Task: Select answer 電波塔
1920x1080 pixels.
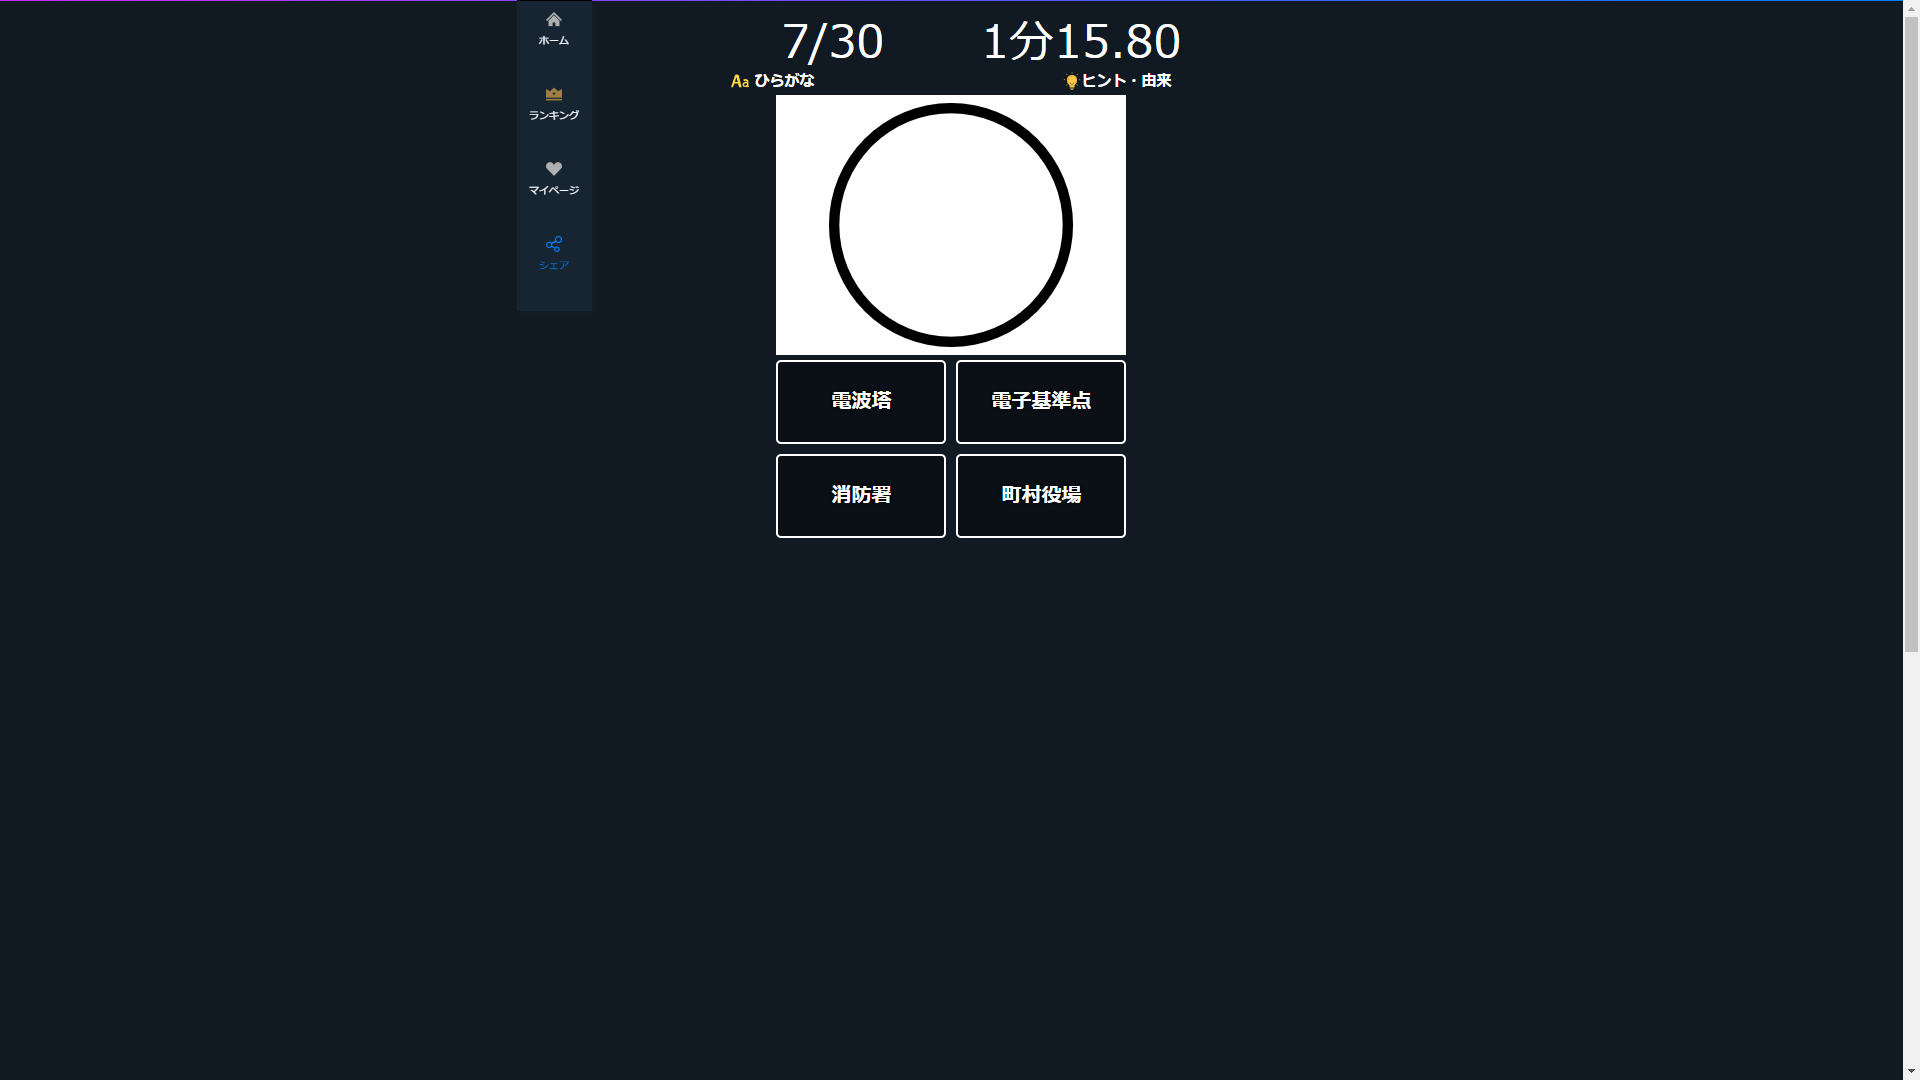Action: 861,402
